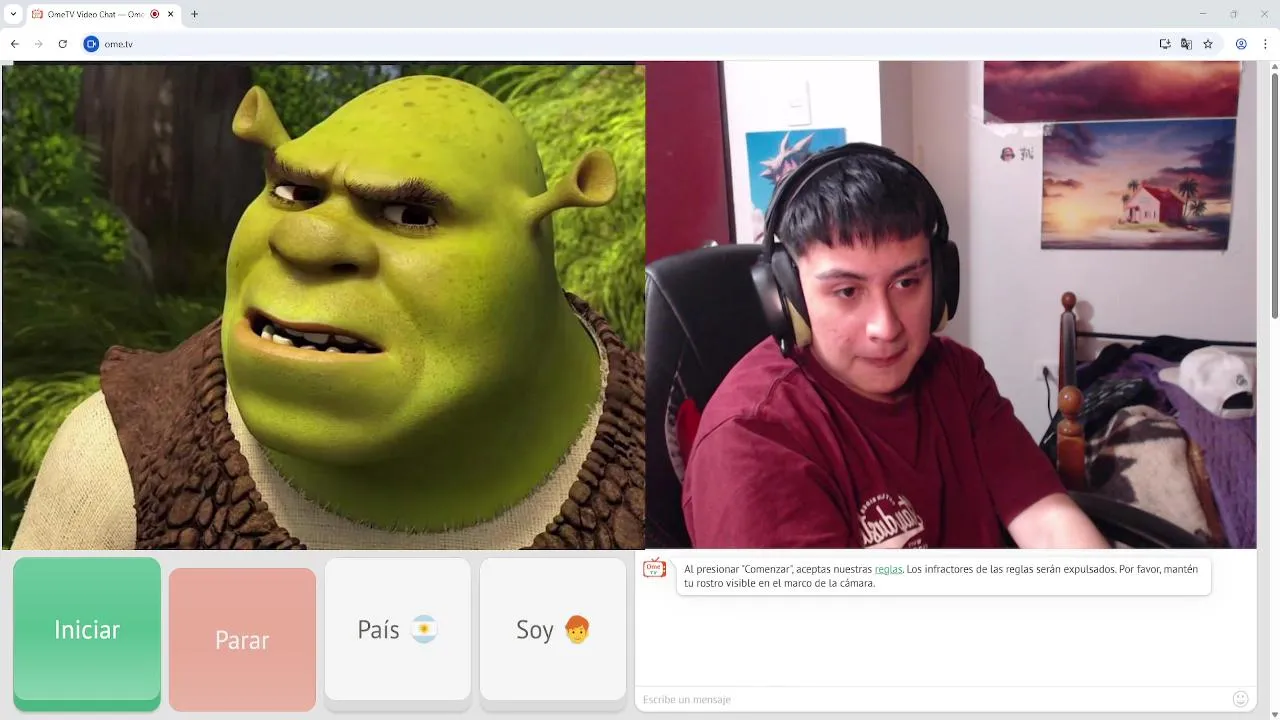Open the Soy gender selector

click(553, 630)
